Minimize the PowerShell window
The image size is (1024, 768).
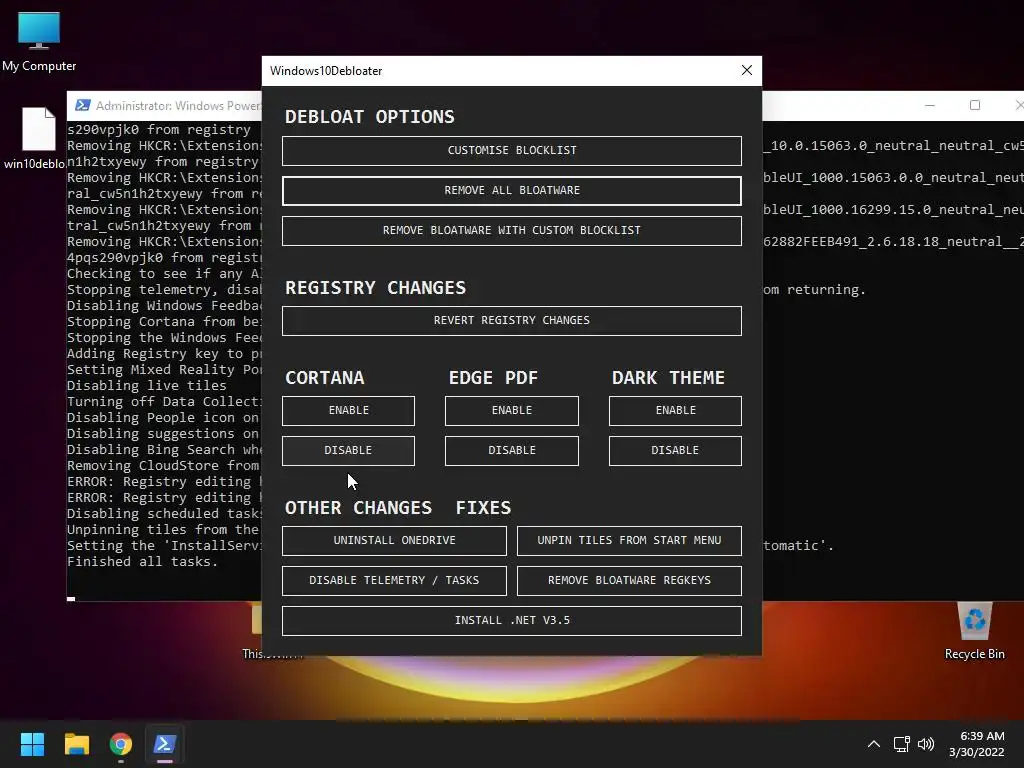pos(930,105)
